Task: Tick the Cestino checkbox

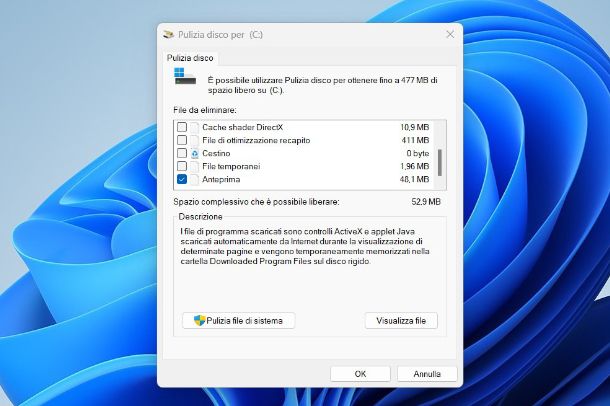Action: coord(182,153)
